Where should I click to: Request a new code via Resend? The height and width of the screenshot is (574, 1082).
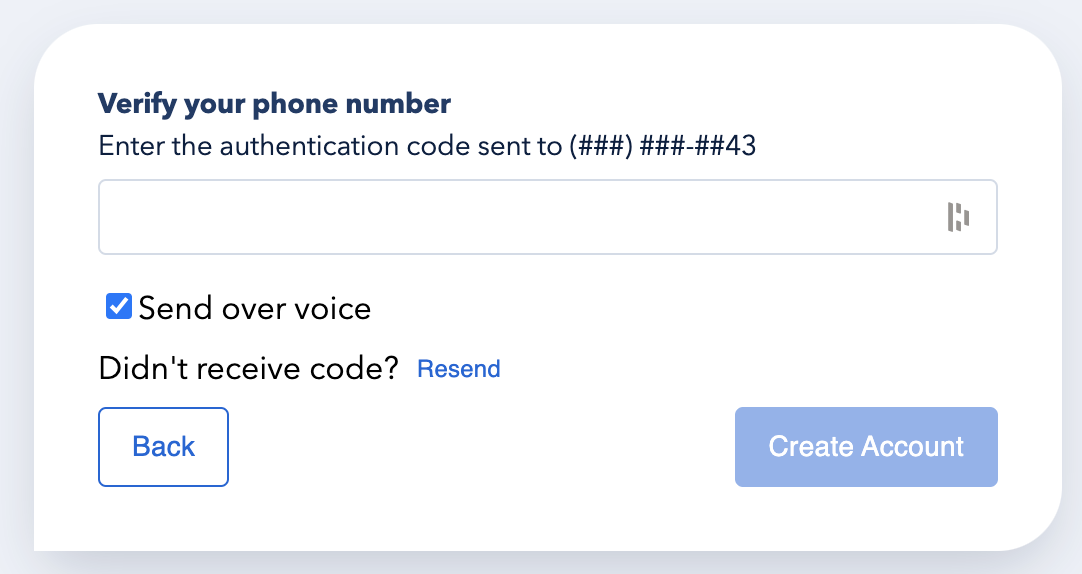(x=458, y=369)
